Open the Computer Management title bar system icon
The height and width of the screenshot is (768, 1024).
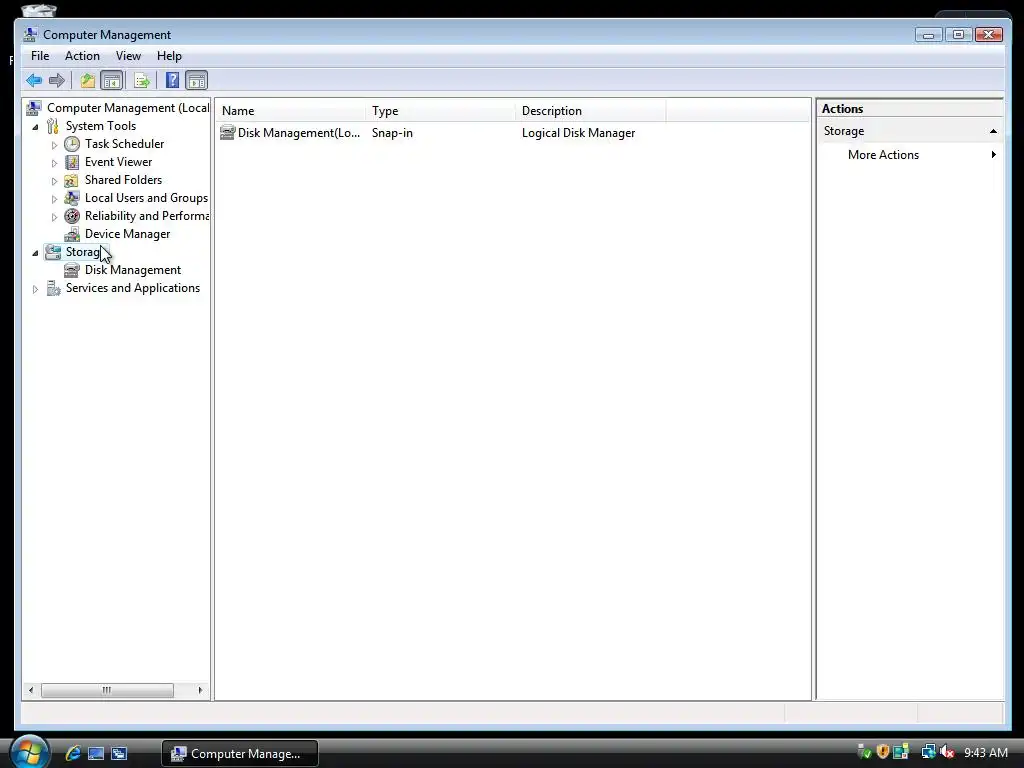point(30,34)
